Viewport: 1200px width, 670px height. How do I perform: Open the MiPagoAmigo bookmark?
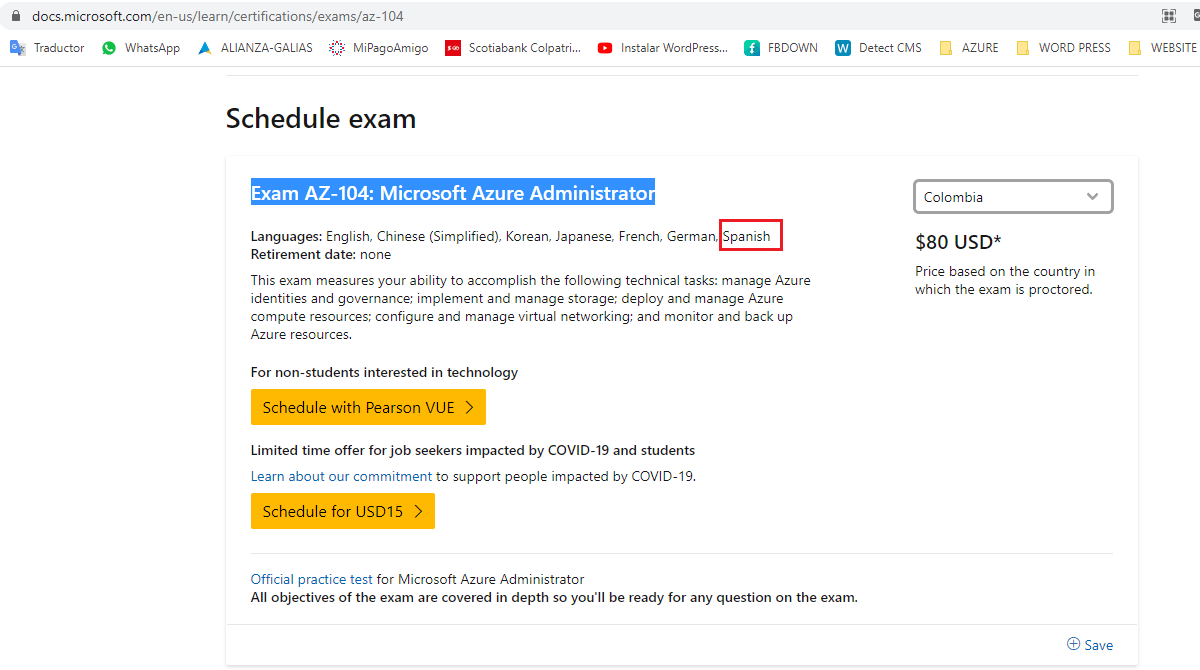tap(380, 47)
